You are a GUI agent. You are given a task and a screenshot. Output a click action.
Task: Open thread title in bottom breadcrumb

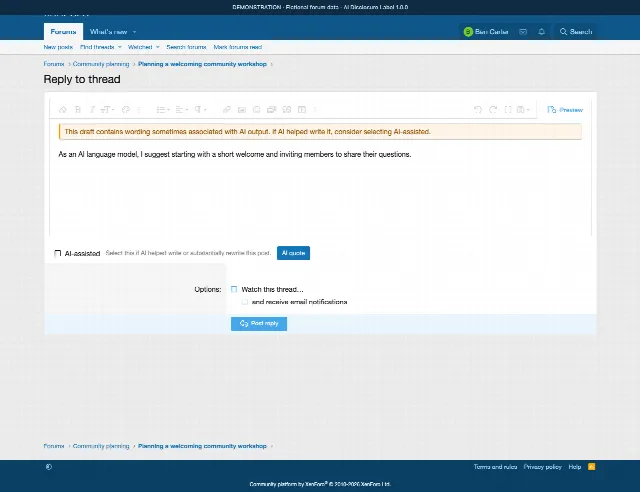[x=202, y=446]
